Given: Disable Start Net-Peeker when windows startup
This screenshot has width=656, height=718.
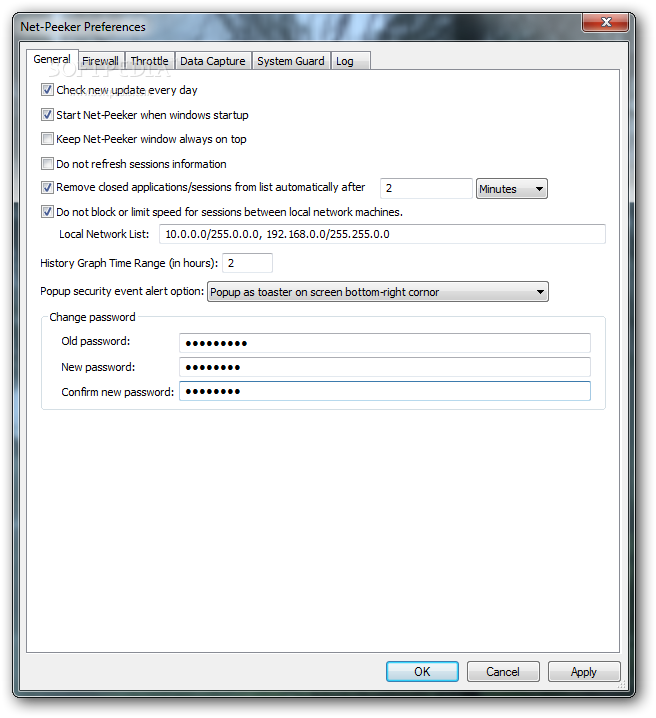Looking at the screenshot, I should (47, 114).
